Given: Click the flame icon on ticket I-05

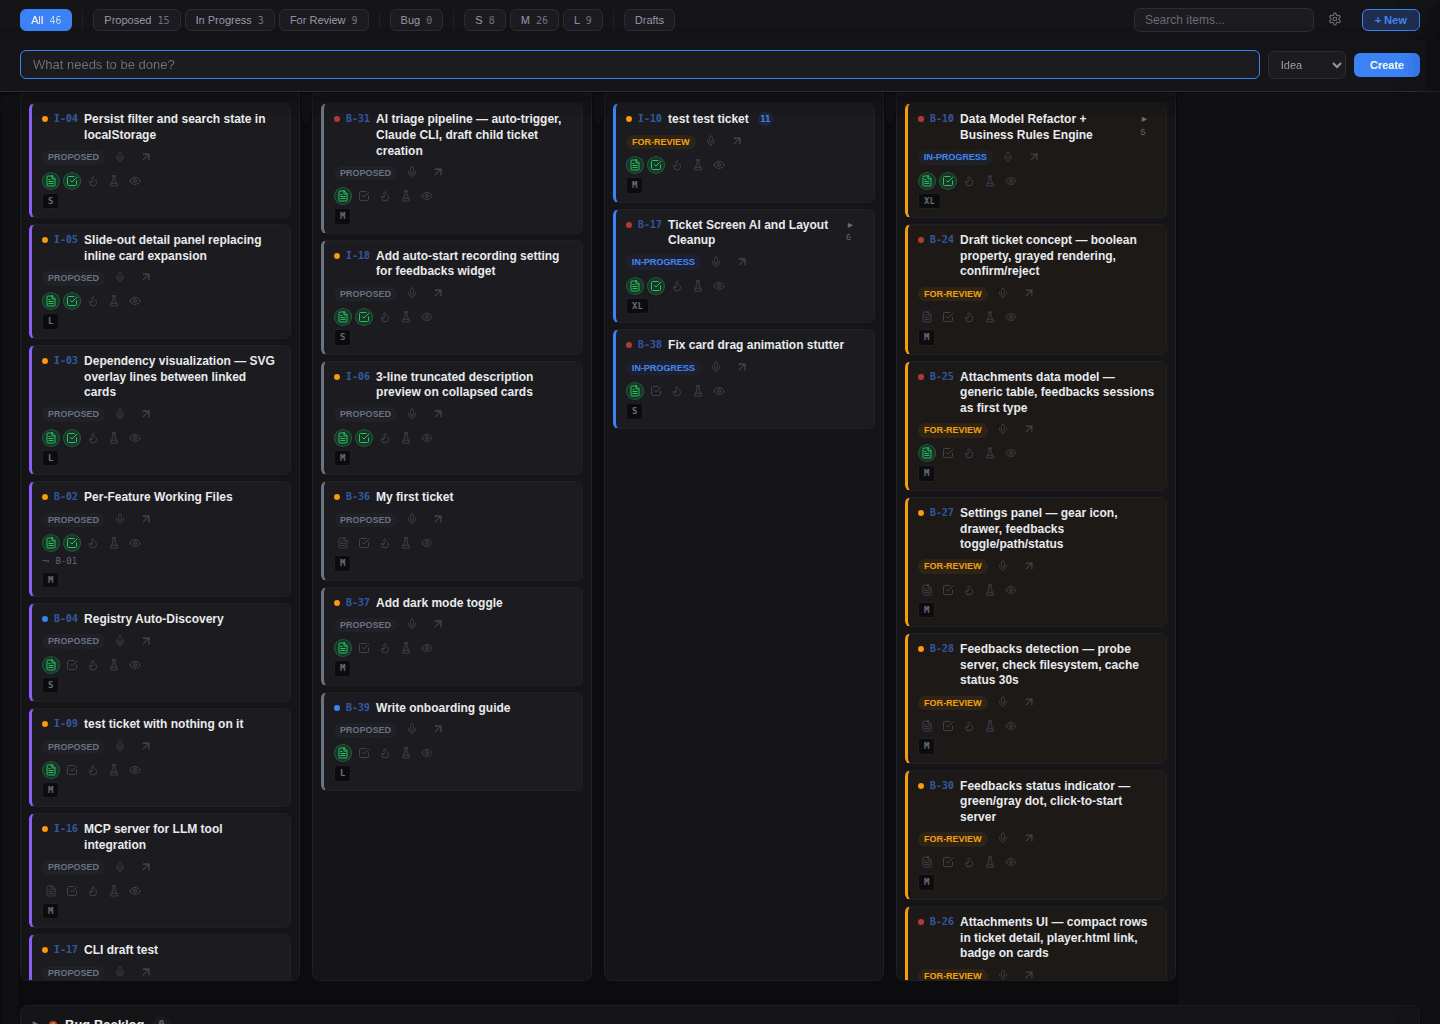Looking at the screenshot, I should point(93,301).
